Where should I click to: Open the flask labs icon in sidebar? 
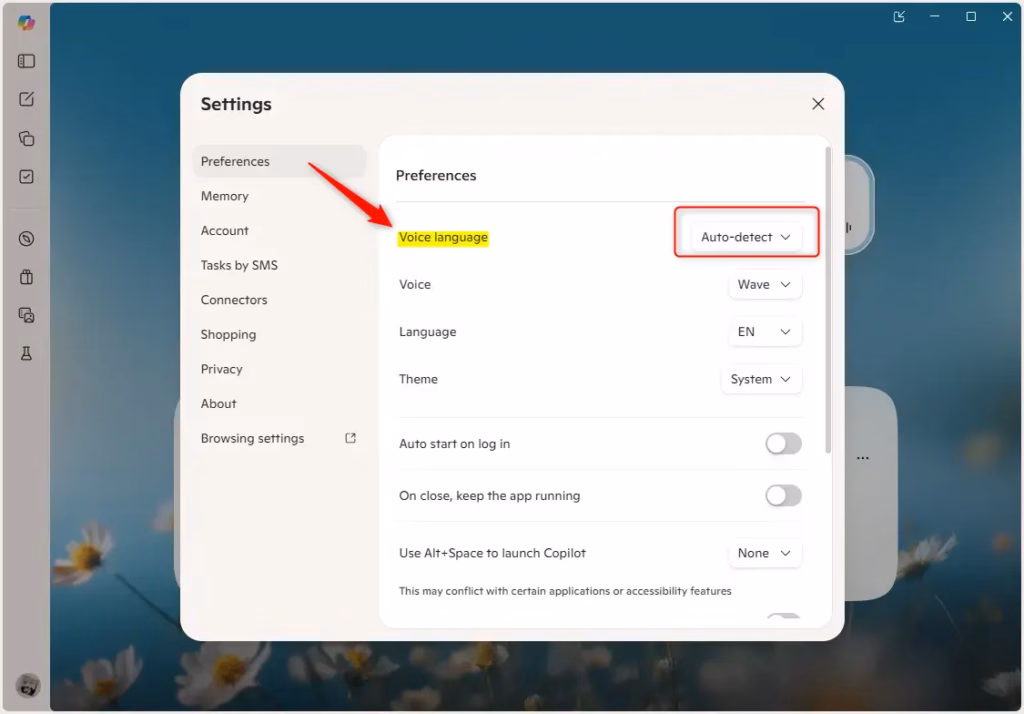[27, 354]
